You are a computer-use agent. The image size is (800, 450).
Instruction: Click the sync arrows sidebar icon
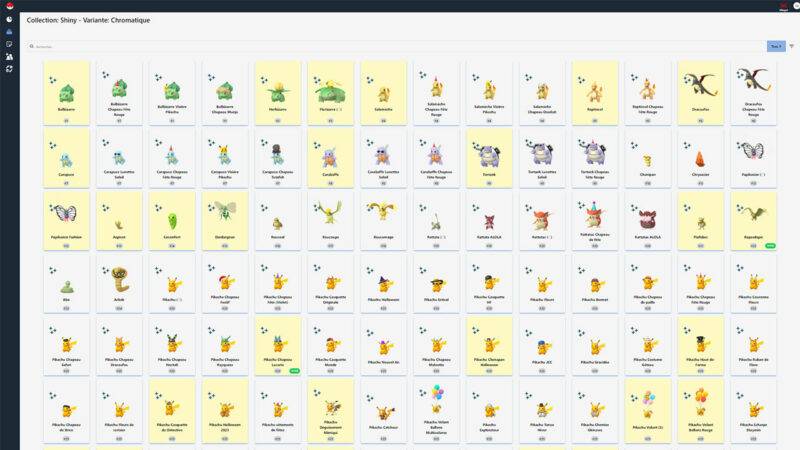(9, 69)
